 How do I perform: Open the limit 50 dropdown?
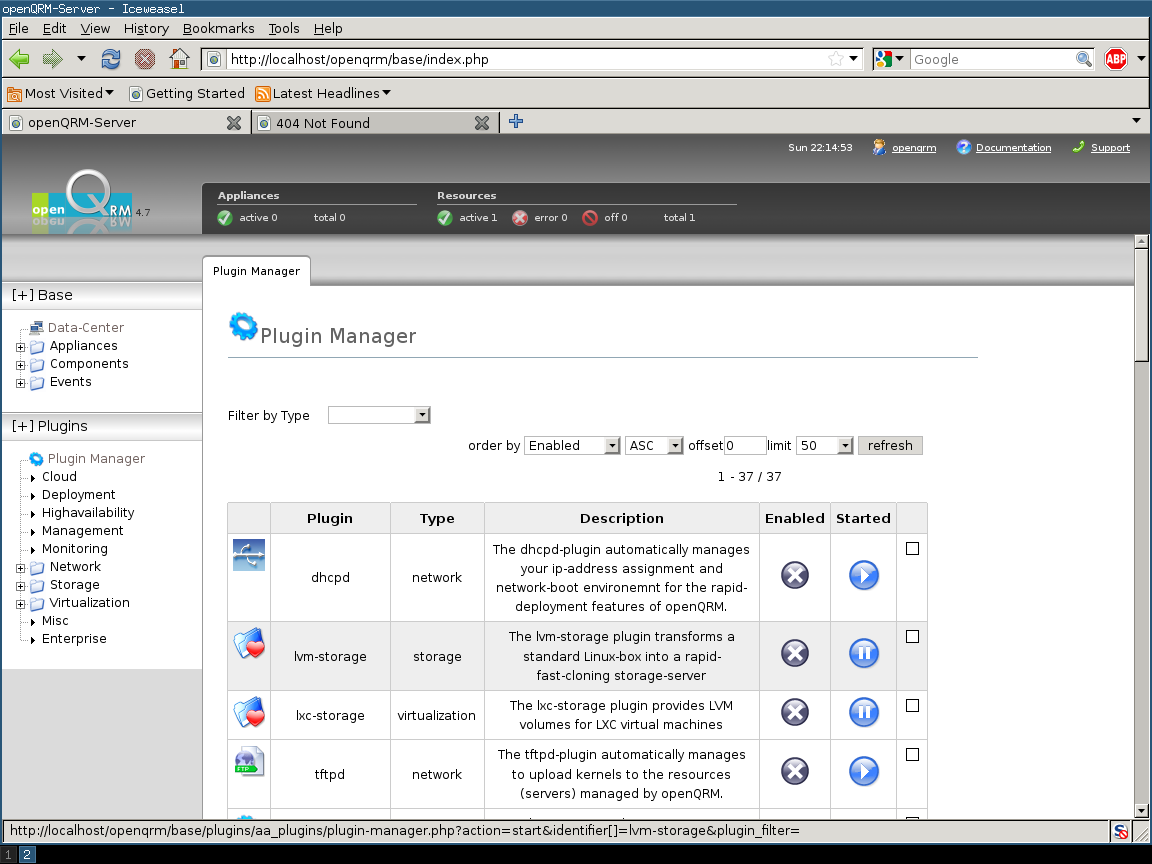click(x=824, y=445)
